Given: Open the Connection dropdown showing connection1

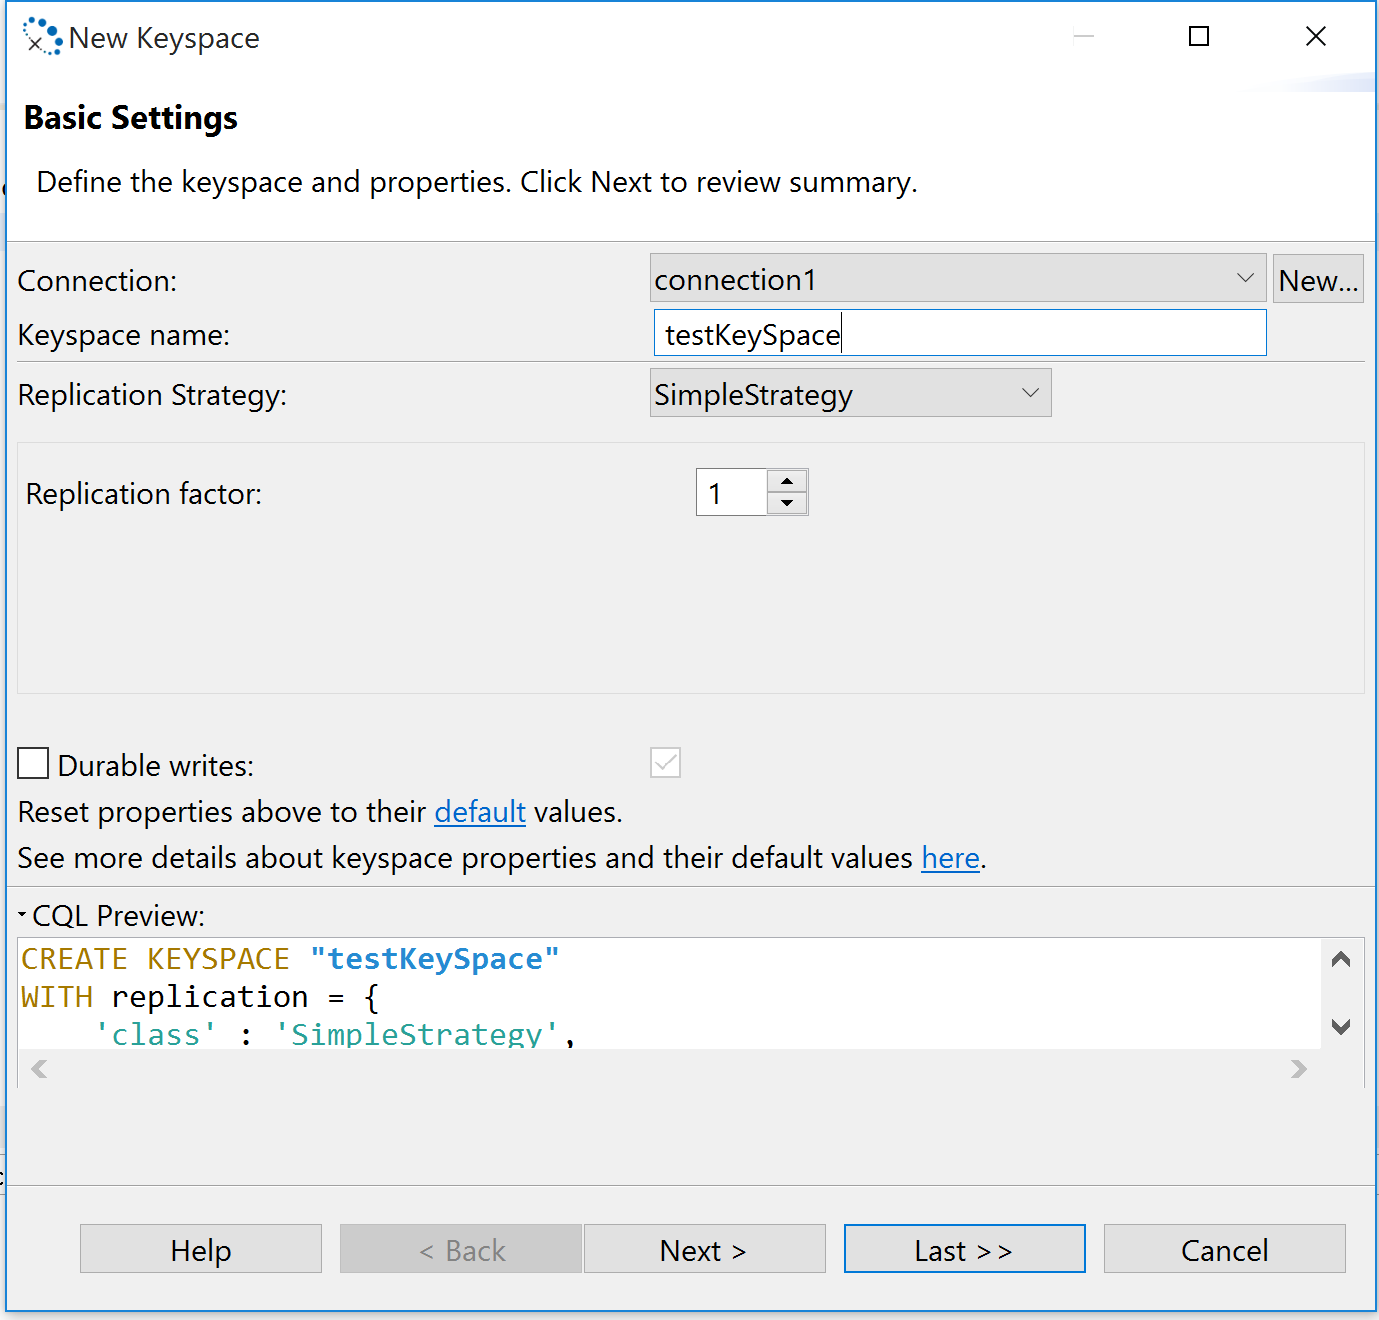Looking at the screenshot, I should [x=958, y=279].
